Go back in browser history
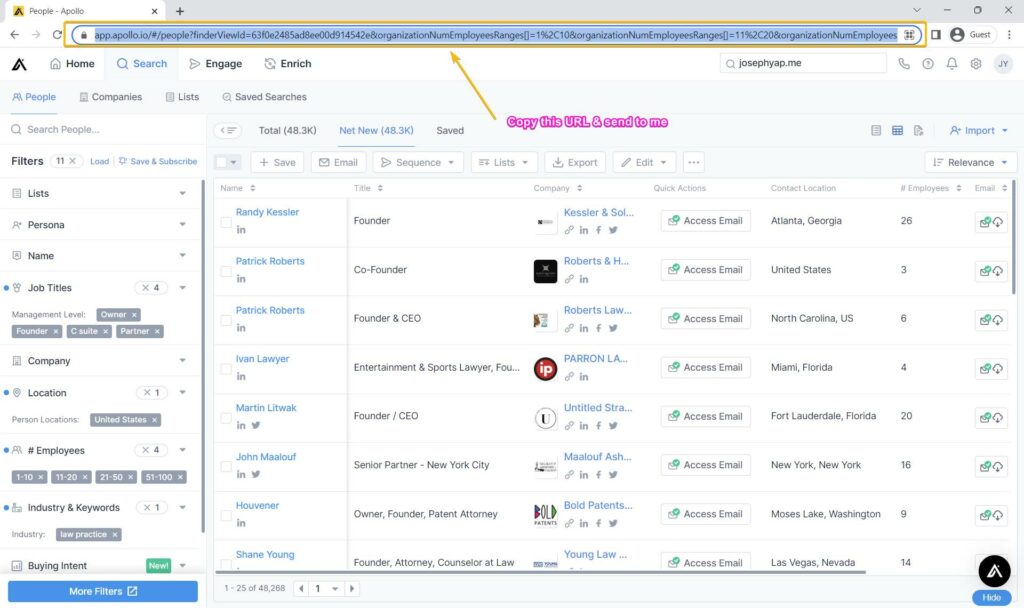 (x=14, y=35)
